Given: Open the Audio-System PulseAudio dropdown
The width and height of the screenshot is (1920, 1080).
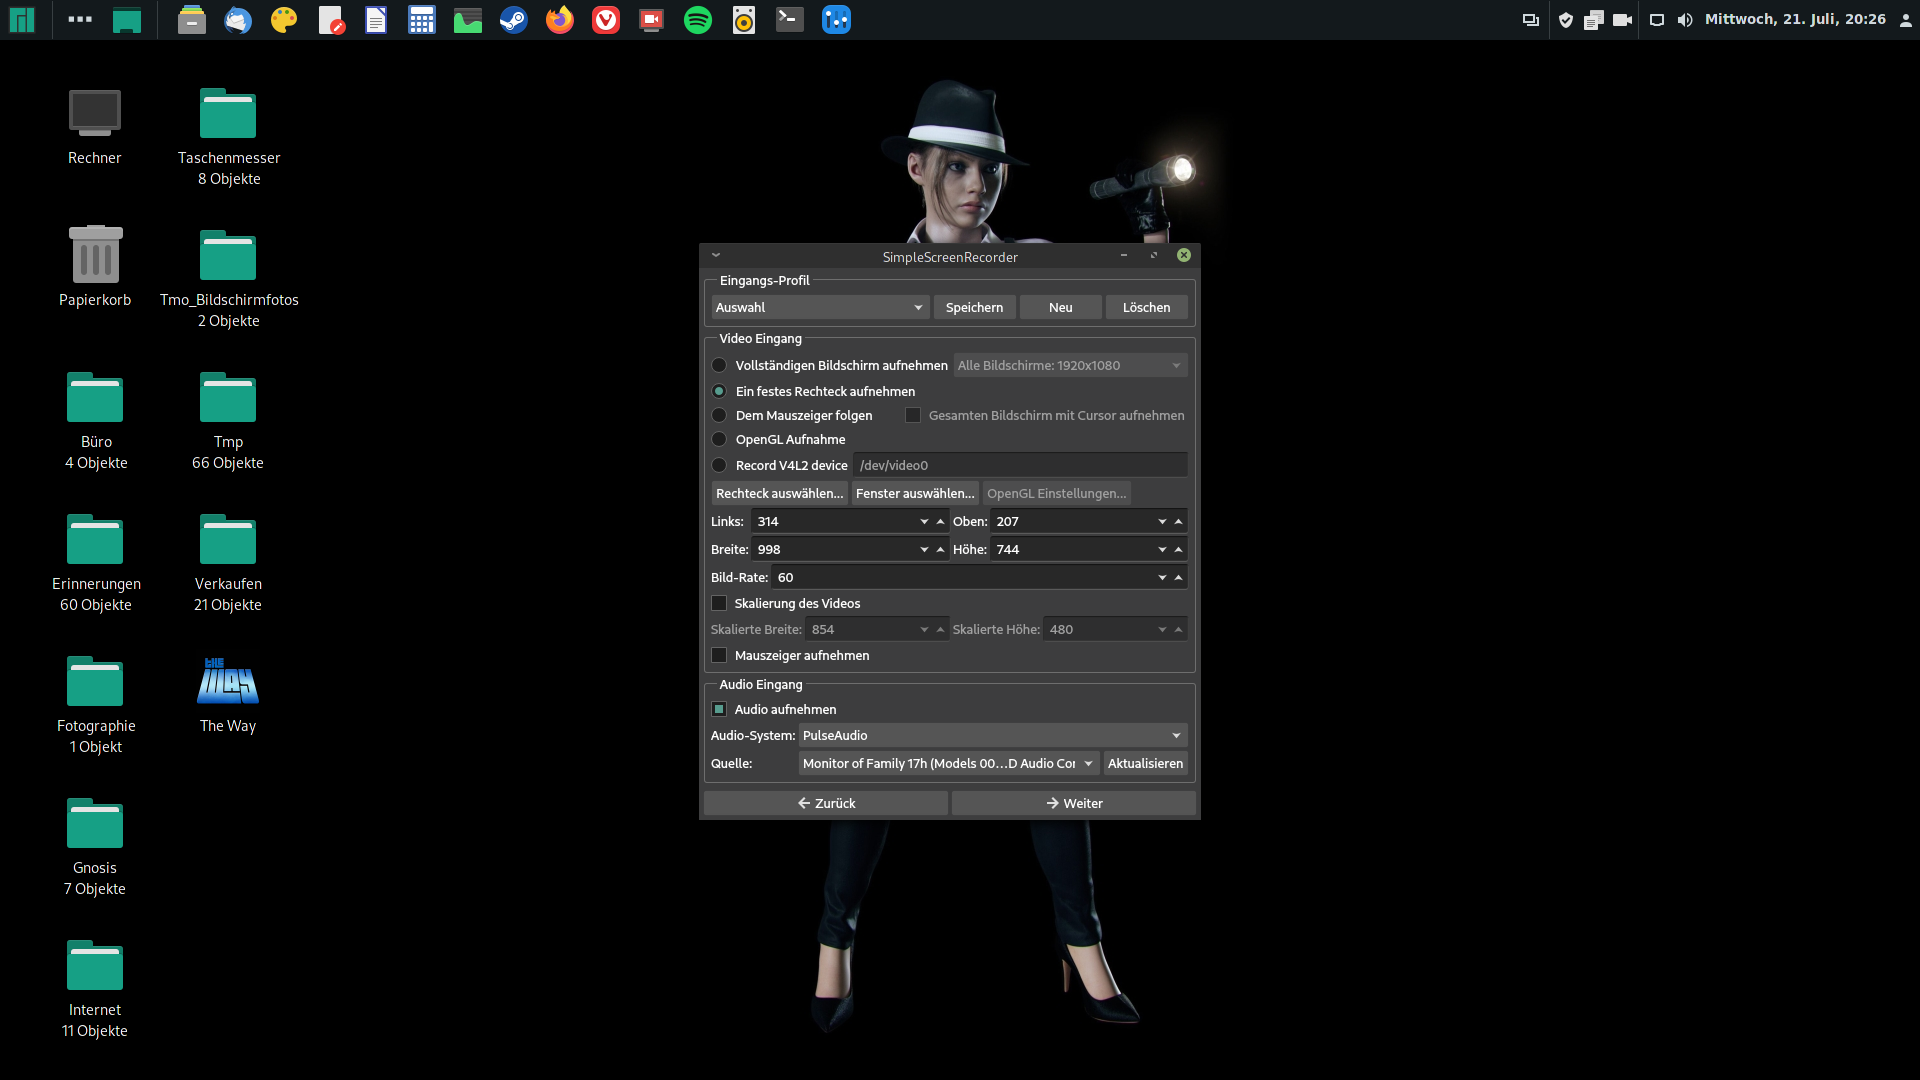Looking at the screenshot, I should [992, 735].
